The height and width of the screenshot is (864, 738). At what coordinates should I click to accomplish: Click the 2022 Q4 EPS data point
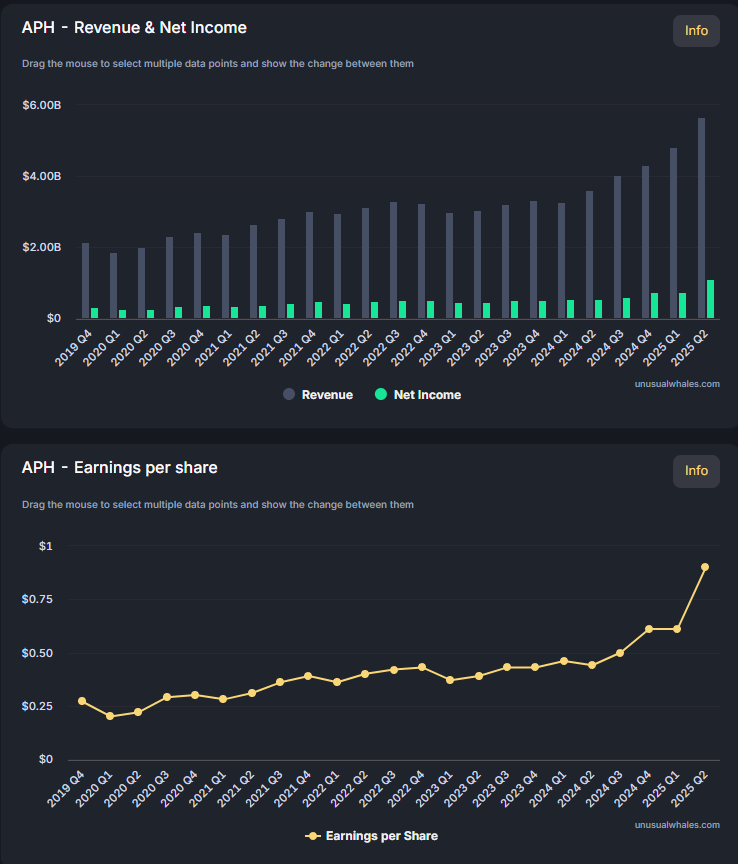coord(422,667)
